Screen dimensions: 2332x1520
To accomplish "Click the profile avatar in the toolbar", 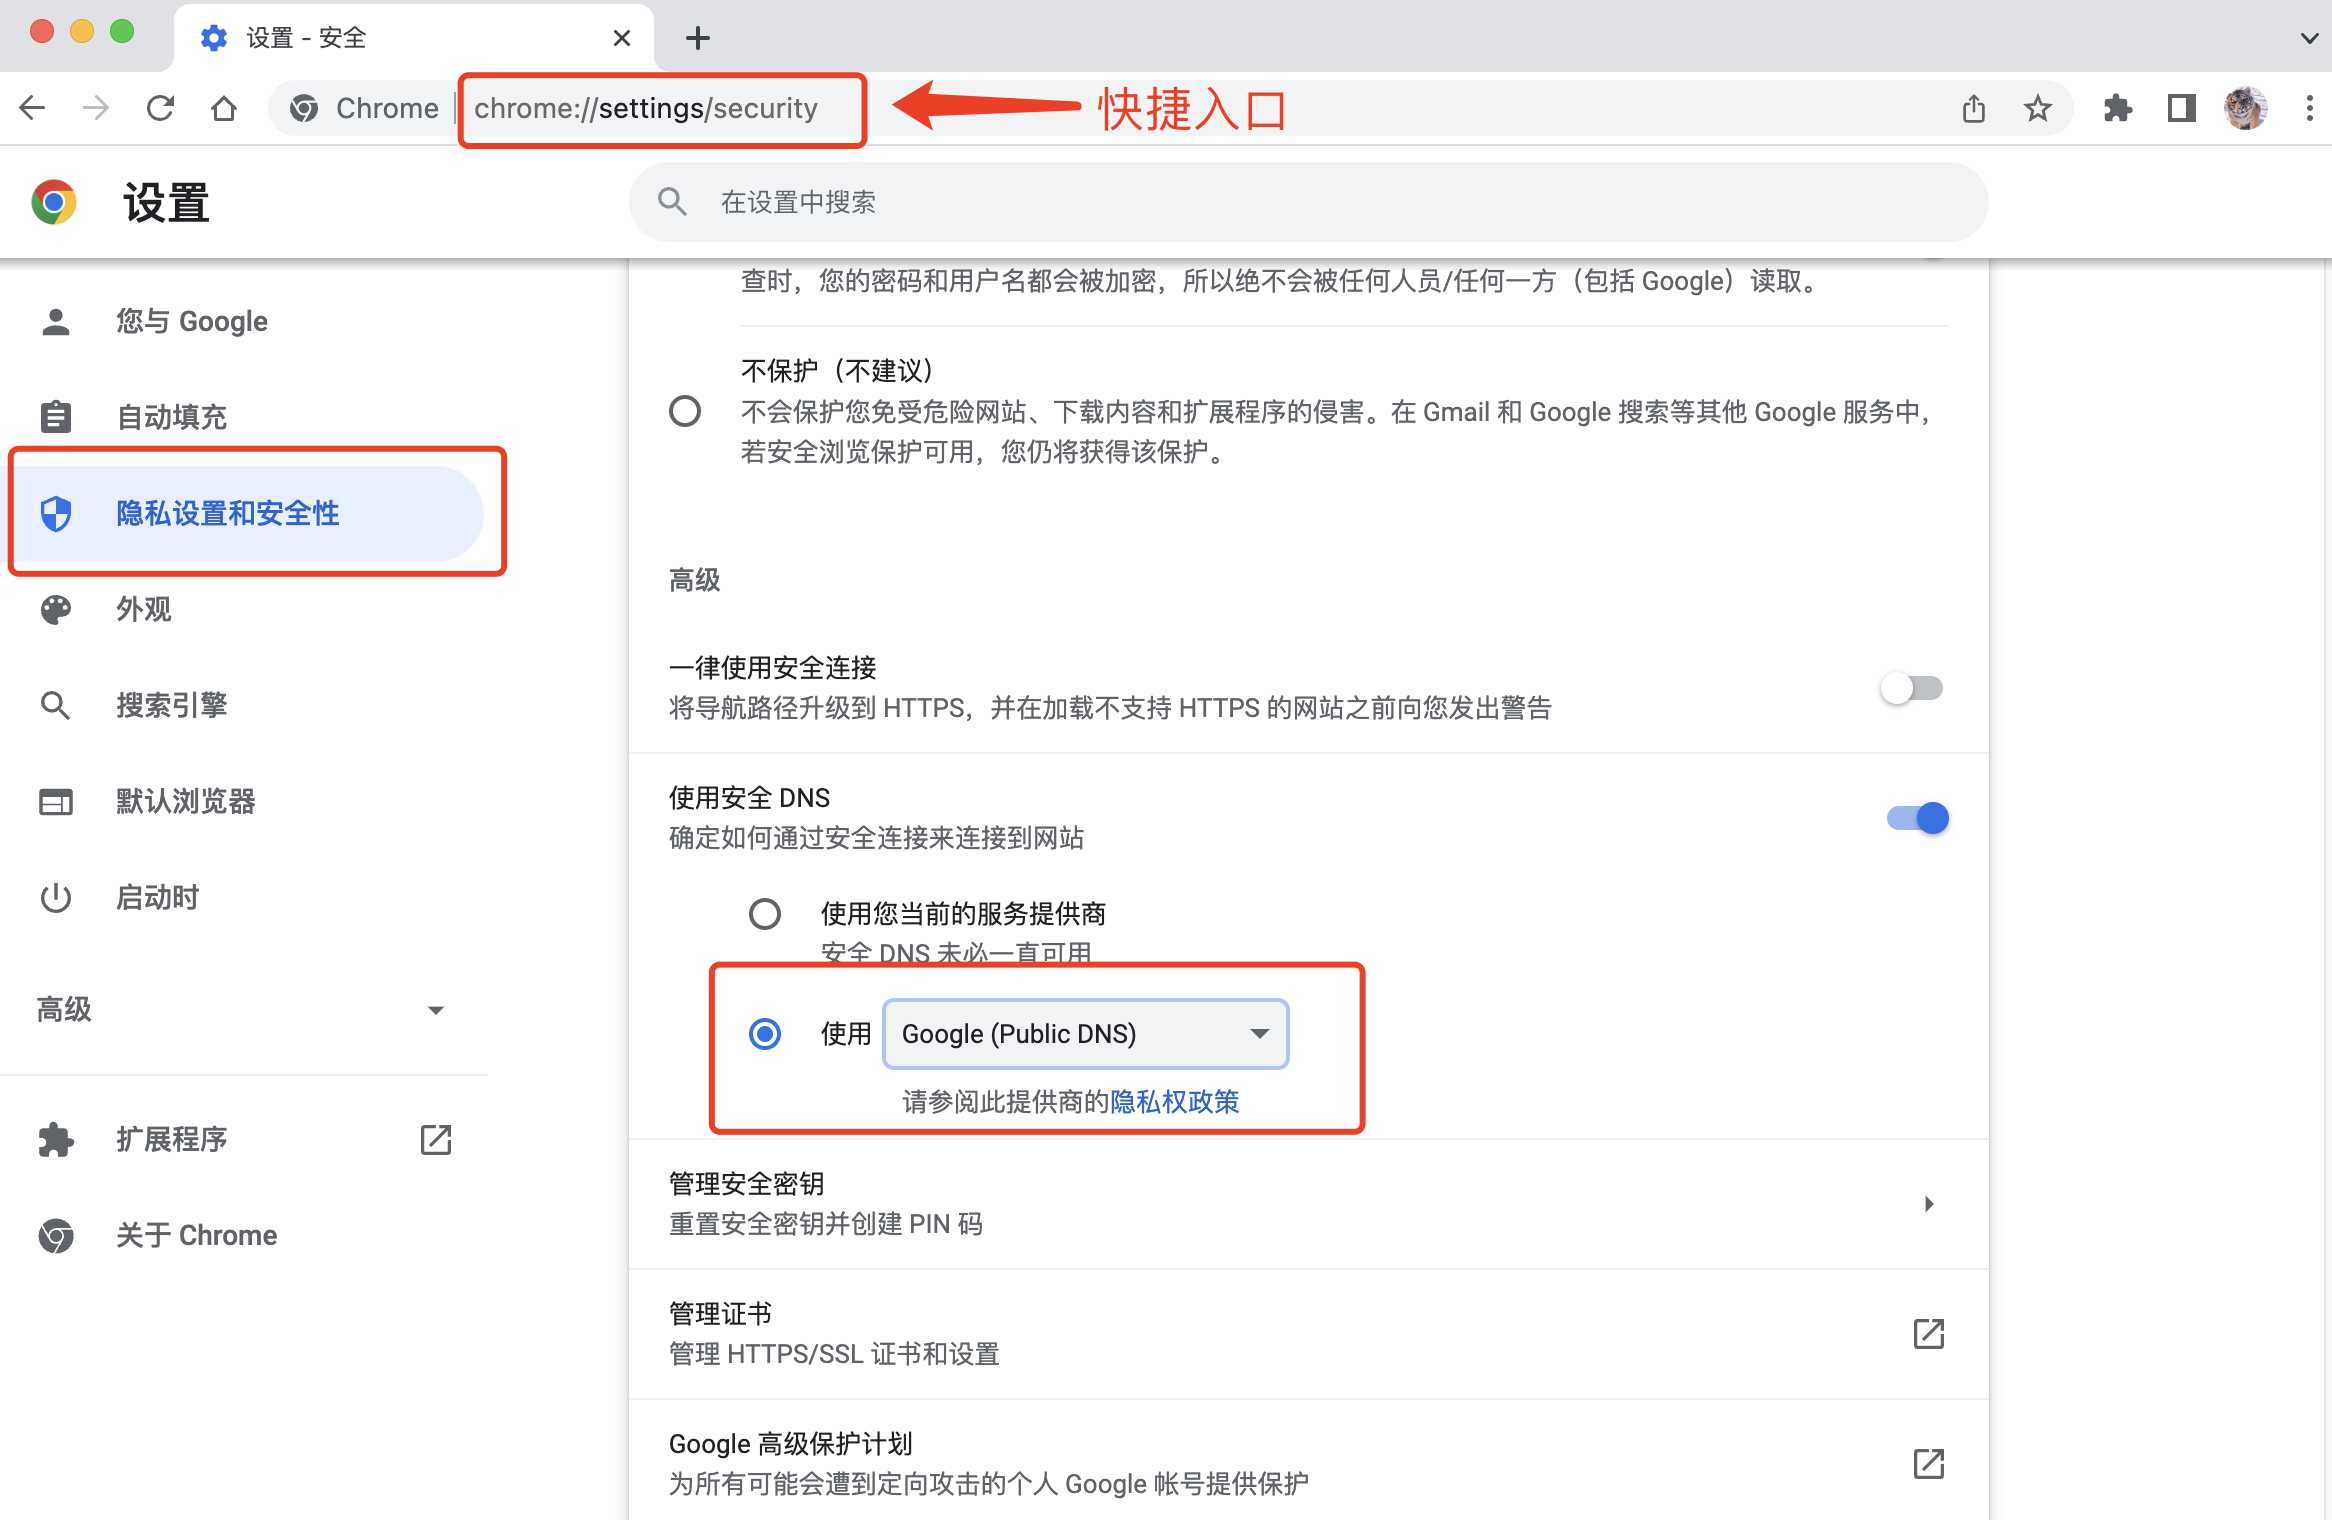I will (2245, 108).
